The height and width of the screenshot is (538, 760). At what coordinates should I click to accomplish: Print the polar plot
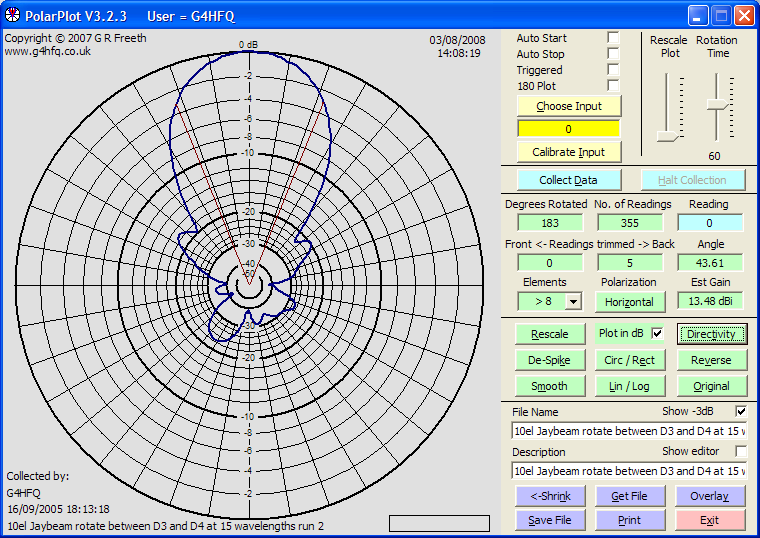(x=630, y=520)
